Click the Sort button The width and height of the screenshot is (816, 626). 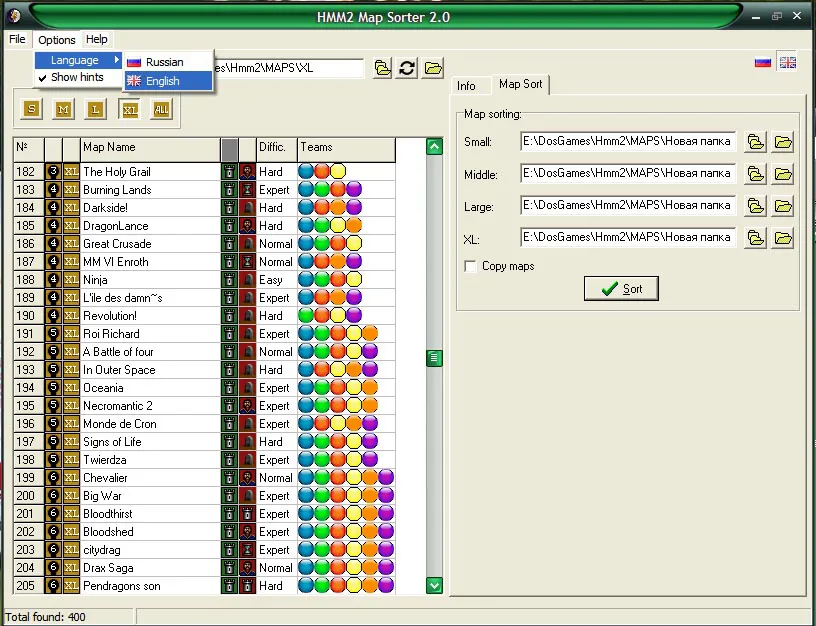click(621, 289)
